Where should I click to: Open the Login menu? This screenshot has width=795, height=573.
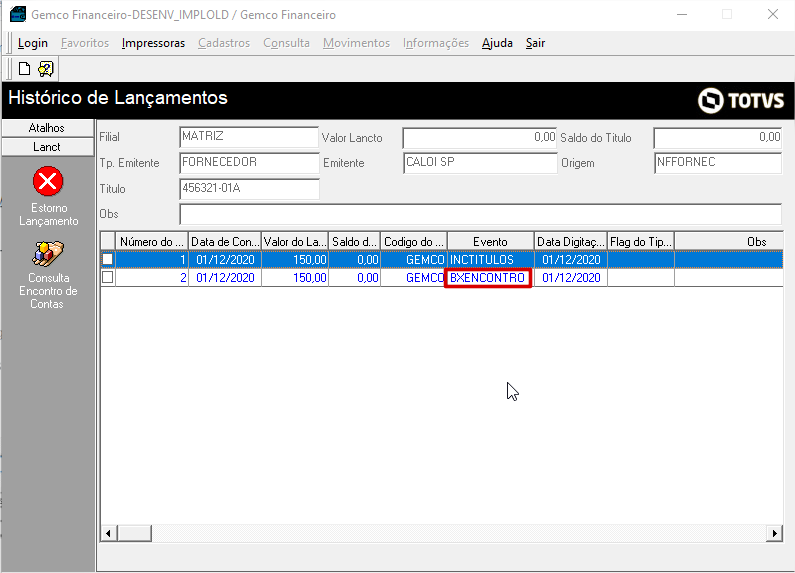[x=33, y=43]
